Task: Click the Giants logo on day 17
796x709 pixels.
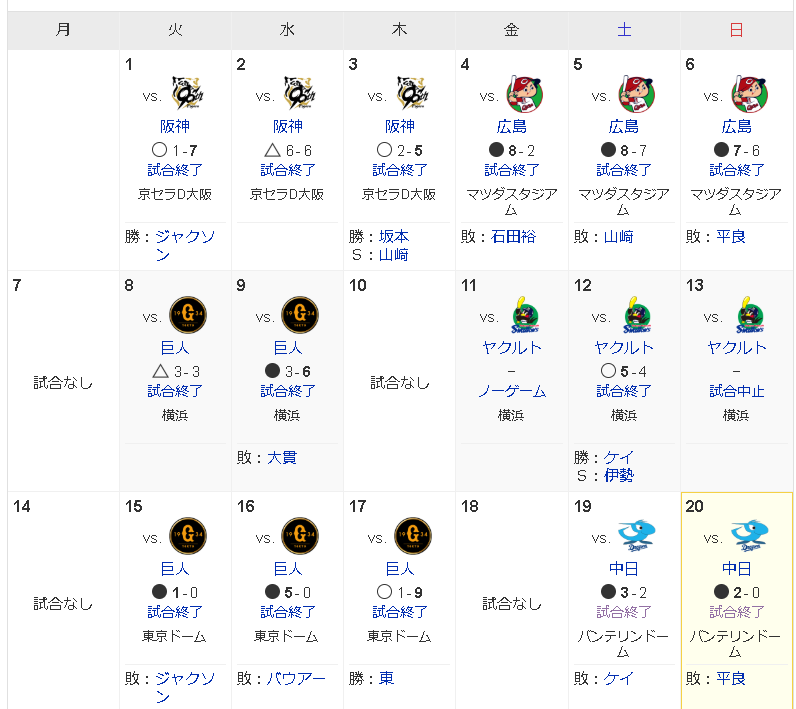Action: (413, 536)
